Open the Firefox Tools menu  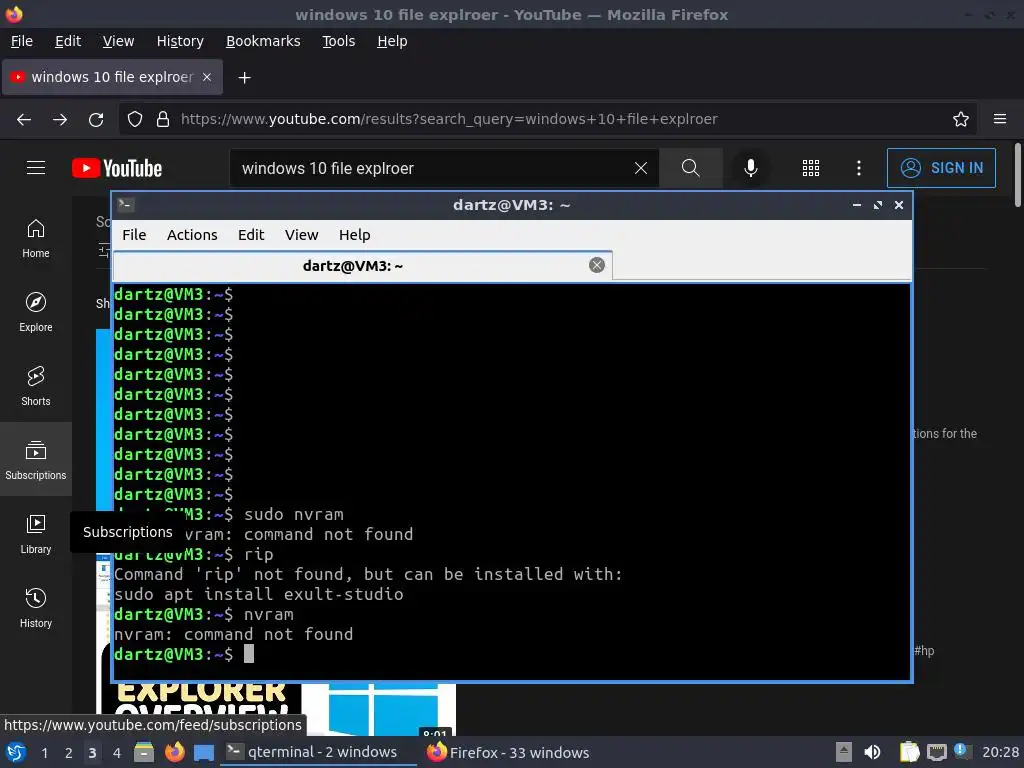(x=338, y=41)
